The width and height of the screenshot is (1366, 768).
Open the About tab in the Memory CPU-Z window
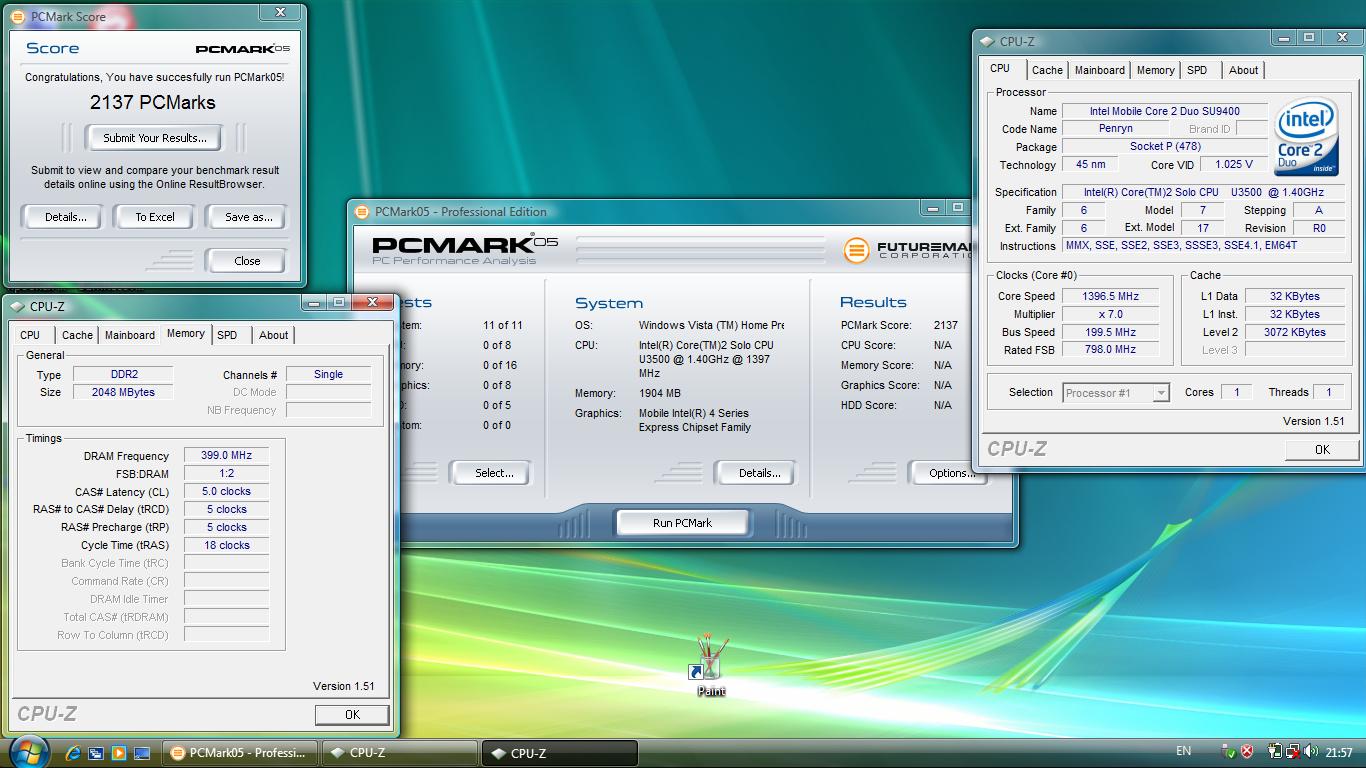[x=273, y=335]
